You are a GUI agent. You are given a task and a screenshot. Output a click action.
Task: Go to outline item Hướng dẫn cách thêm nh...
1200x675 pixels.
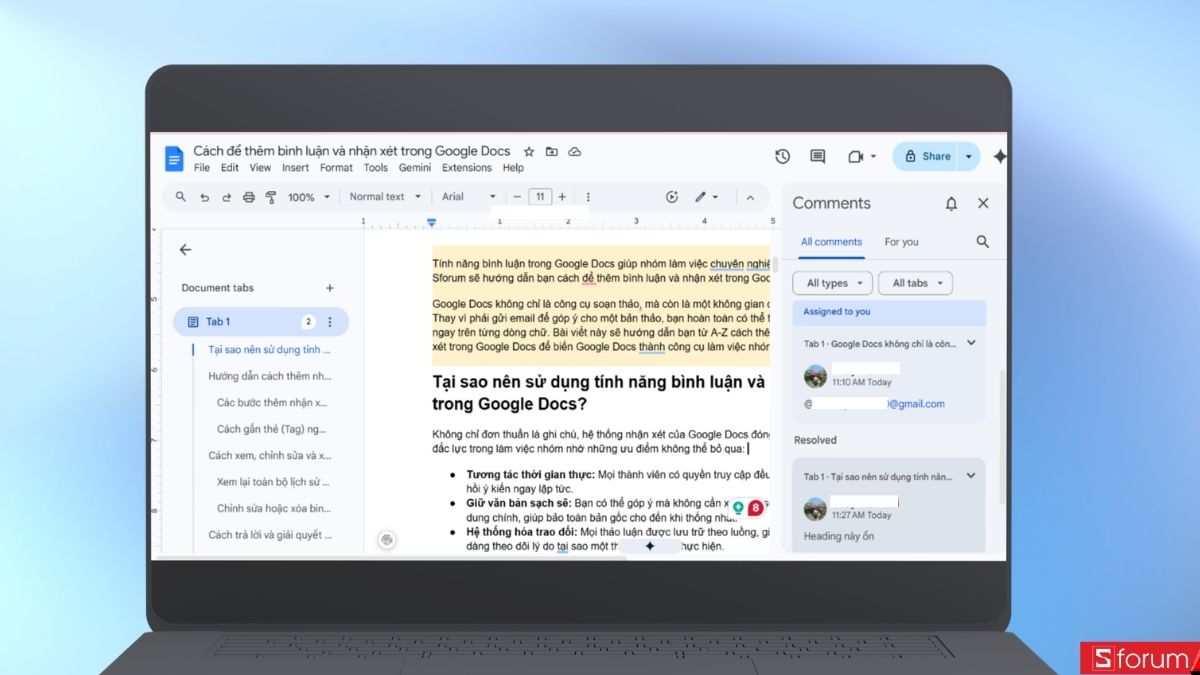tap(269, 377)
